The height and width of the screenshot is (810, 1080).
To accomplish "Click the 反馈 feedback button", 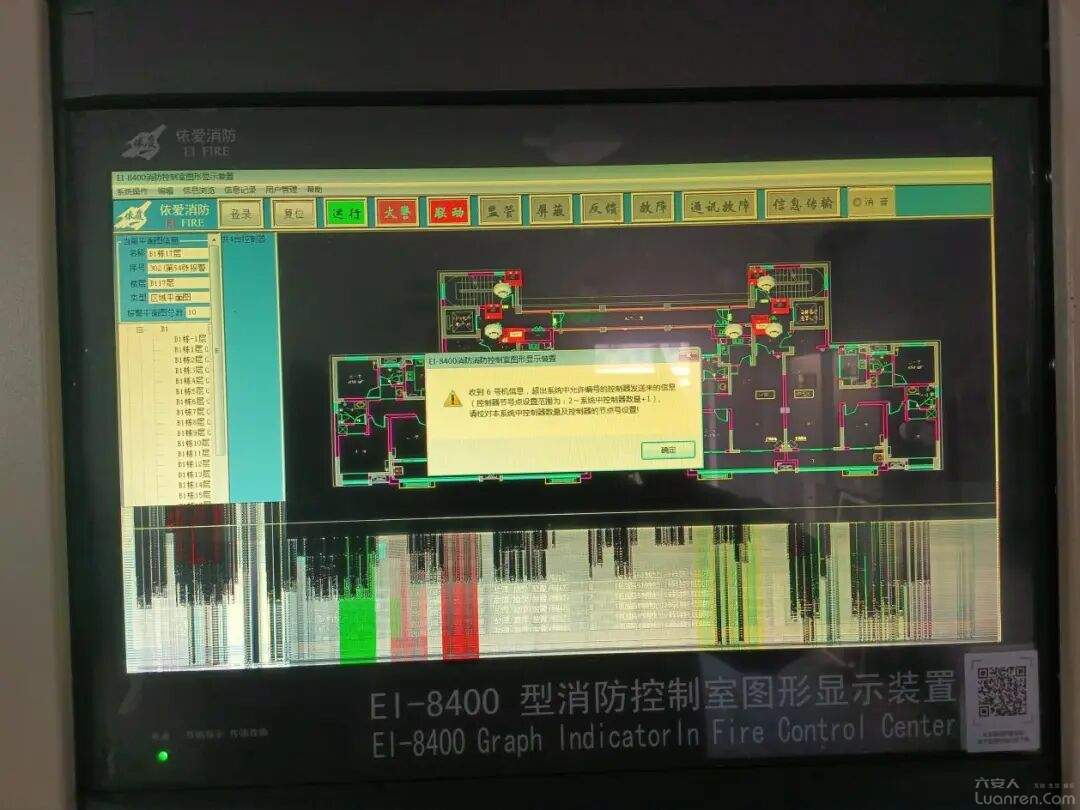I will pos(602,208).
